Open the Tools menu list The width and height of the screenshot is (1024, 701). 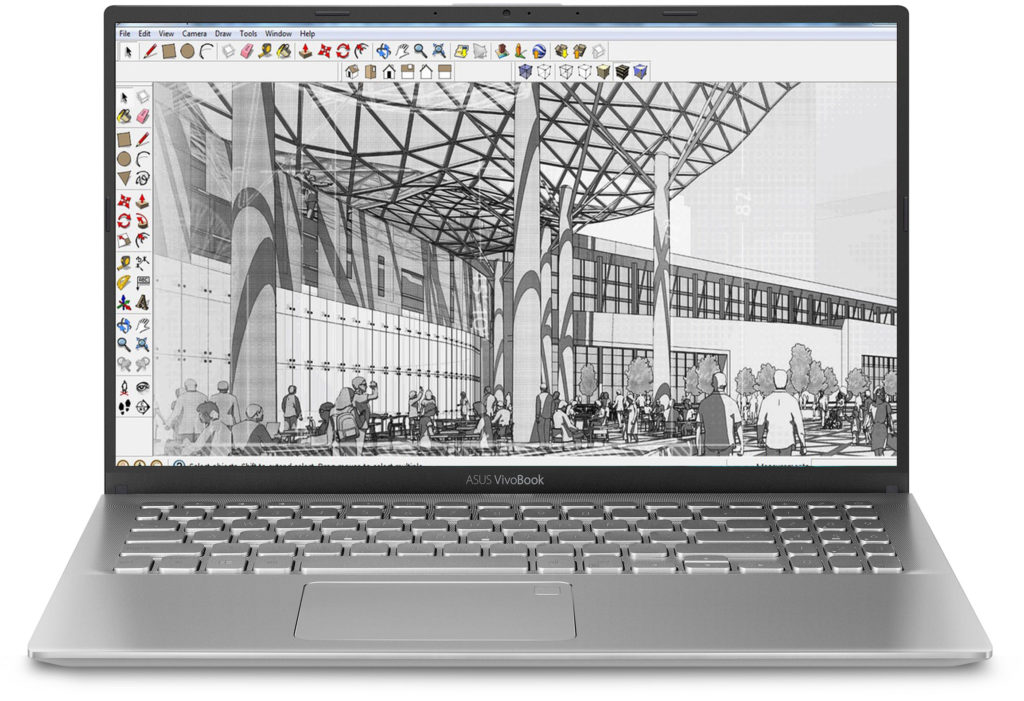pos(249,32)
